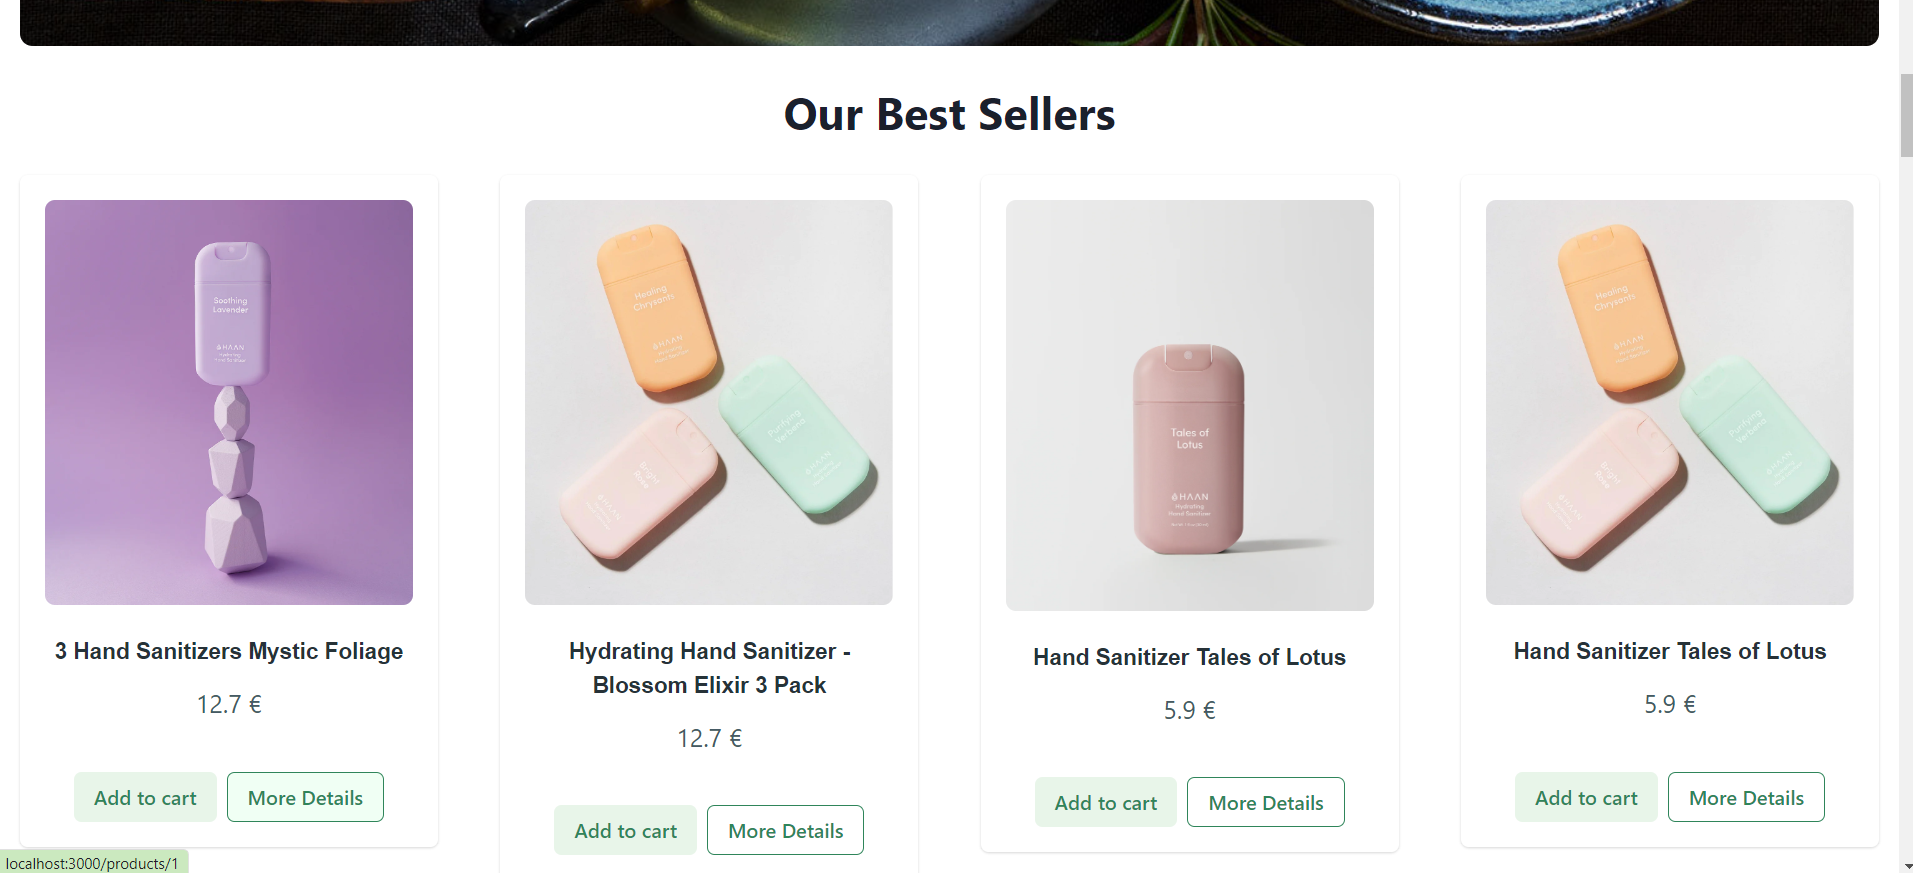This screenshot has width=1913, height=873.
Task: Click the Blossom Elixir three-bottle product photo
Action: coord(708,402)
